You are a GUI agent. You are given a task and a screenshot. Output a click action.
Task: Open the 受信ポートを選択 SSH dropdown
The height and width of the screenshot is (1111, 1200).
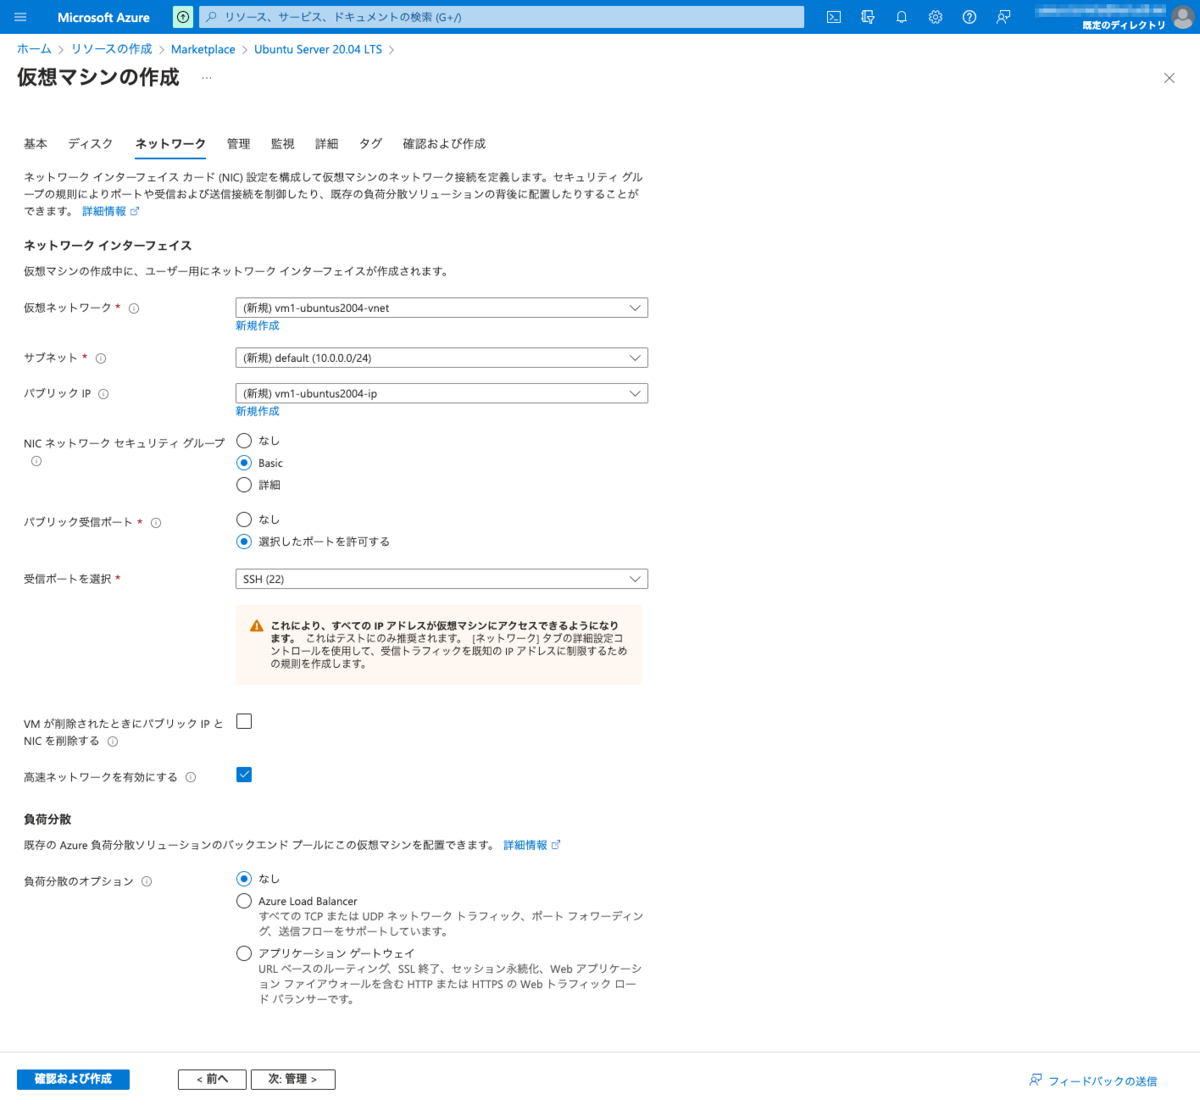[x=442, y=579]
